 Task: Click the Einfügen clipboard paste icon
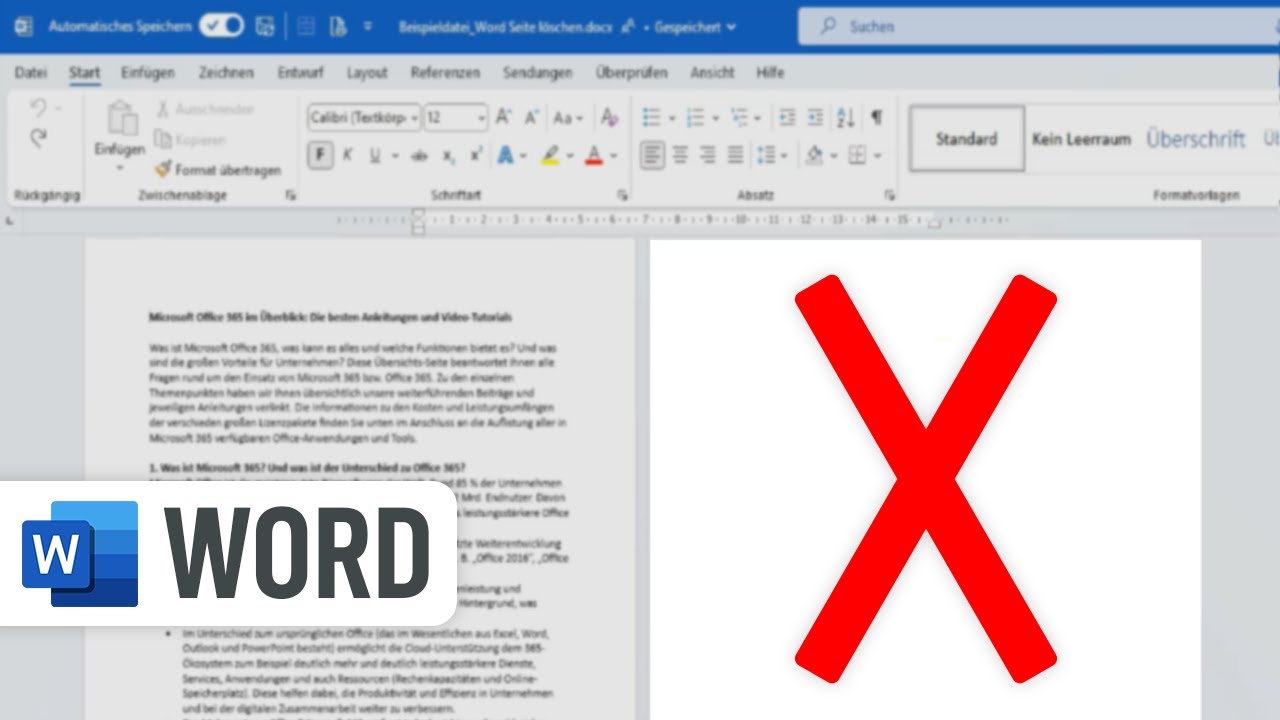coord(122,119)
